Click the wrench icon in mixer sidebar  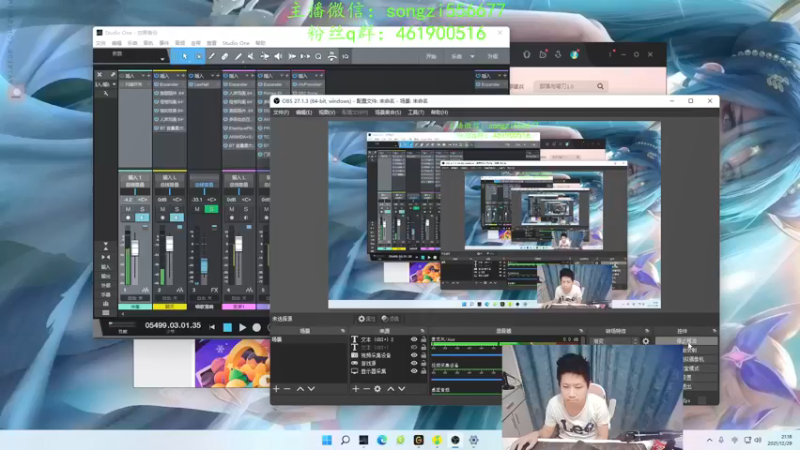[x=106, y=94]
